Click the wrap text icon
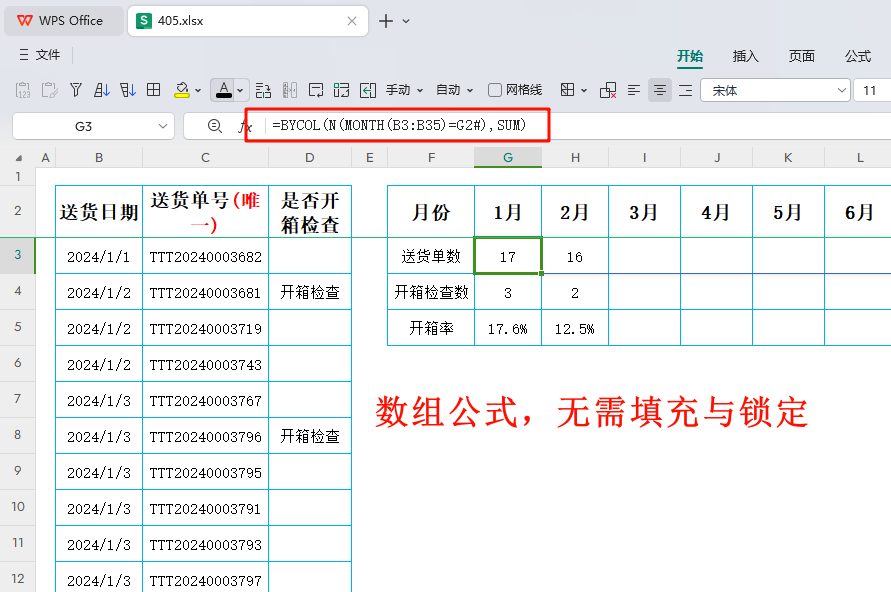Viewport: 891px width, 592px height. (316, 90)
